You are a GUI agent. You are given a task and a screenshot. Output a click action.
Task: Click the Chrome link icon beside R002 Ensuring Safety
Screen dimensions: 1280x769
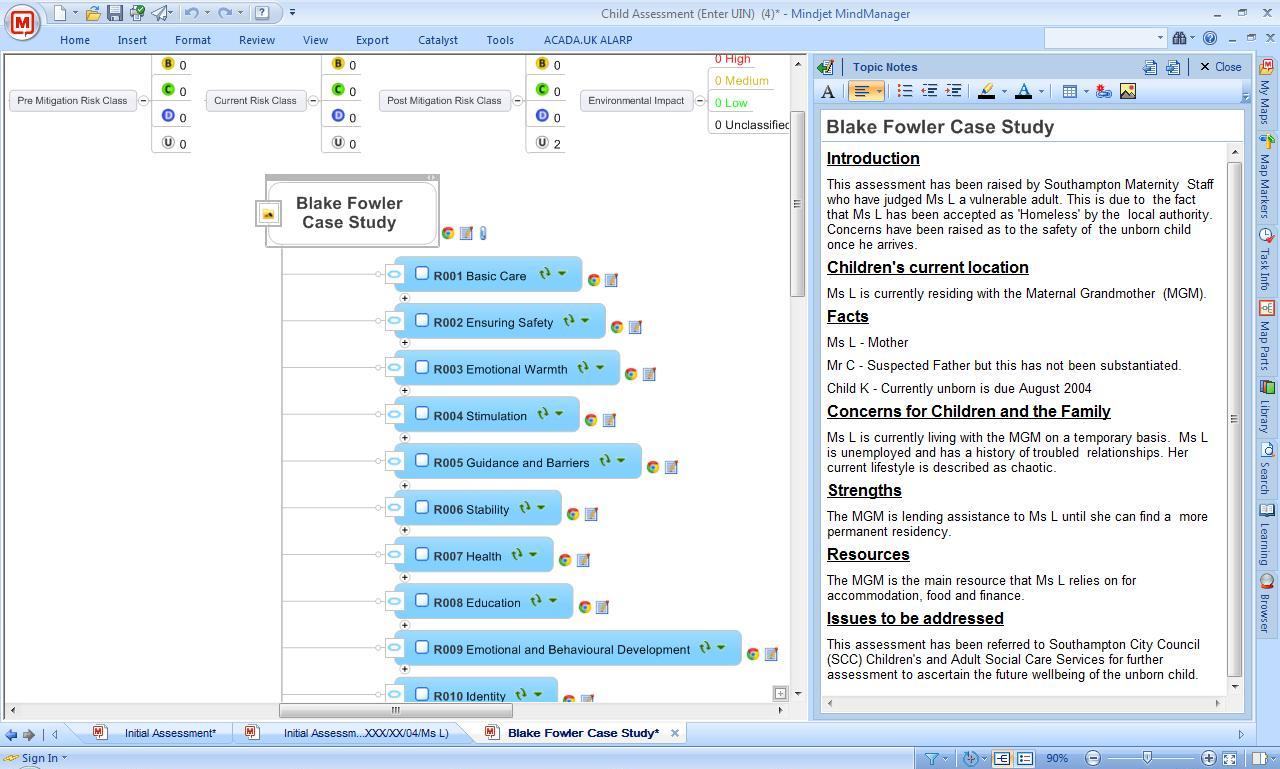(x=617, y=327)
